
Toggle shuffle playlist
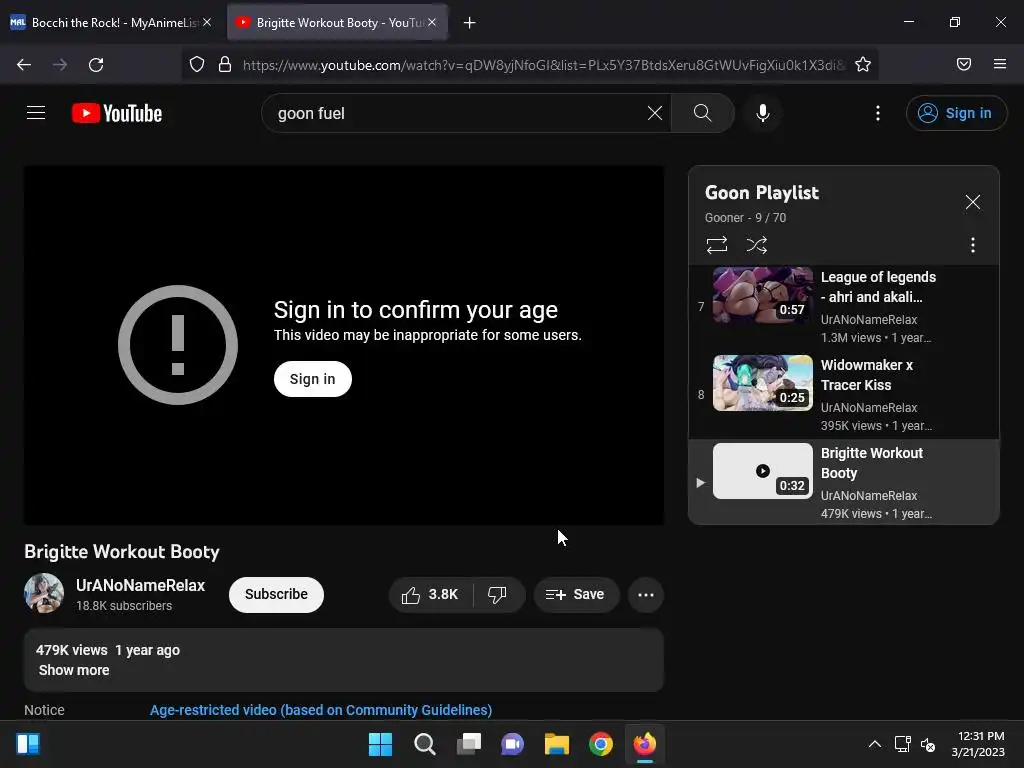(x=756, y=245)
